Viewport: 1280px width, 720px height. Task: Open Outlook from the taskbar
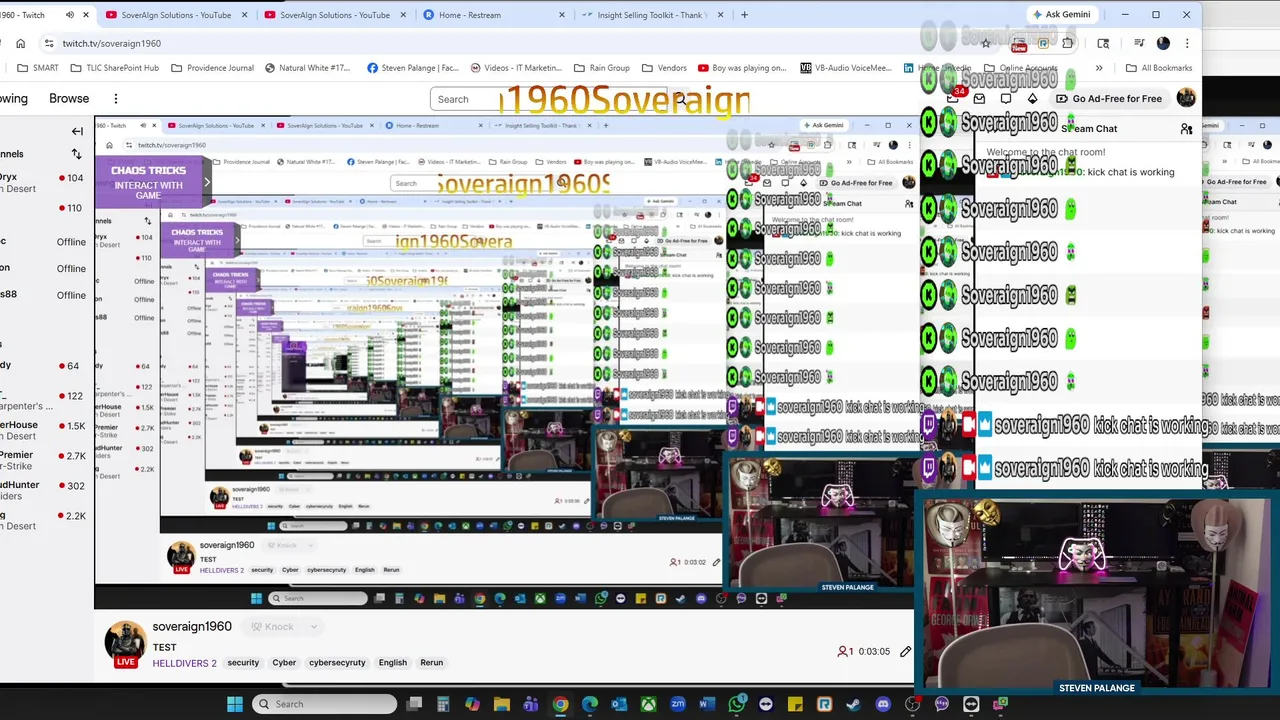coord(619,704)
